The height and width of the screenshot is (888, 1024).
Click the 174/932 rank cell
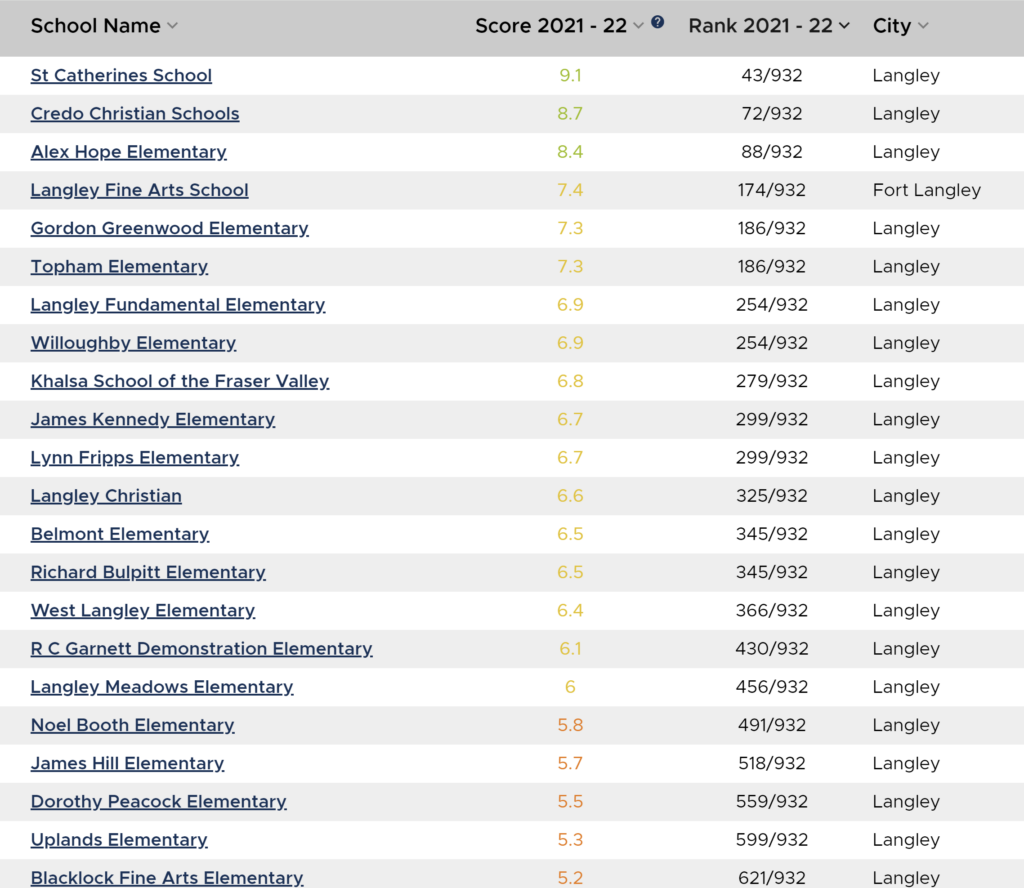coord(772,190)
